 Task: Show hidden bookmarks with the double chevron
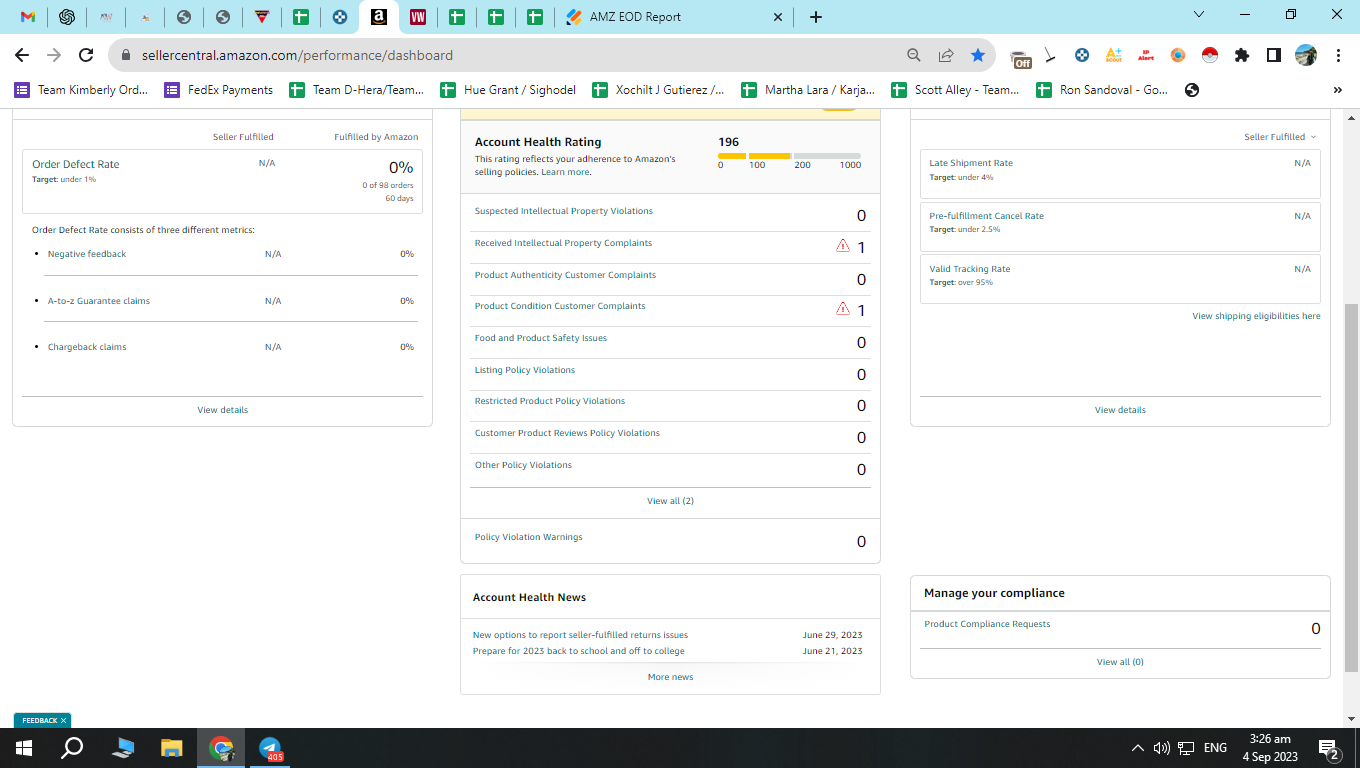1338,90
